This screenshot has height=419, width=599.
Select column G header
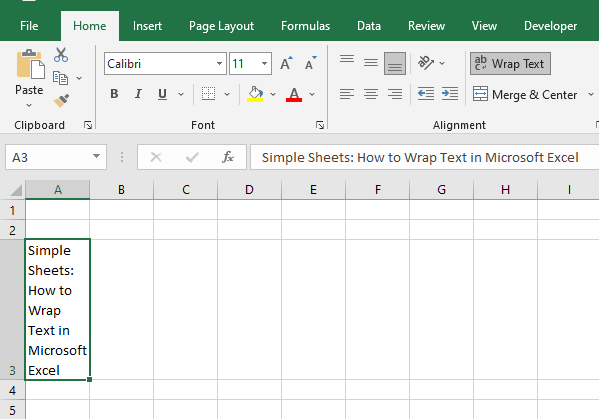[x=441, y=189]
